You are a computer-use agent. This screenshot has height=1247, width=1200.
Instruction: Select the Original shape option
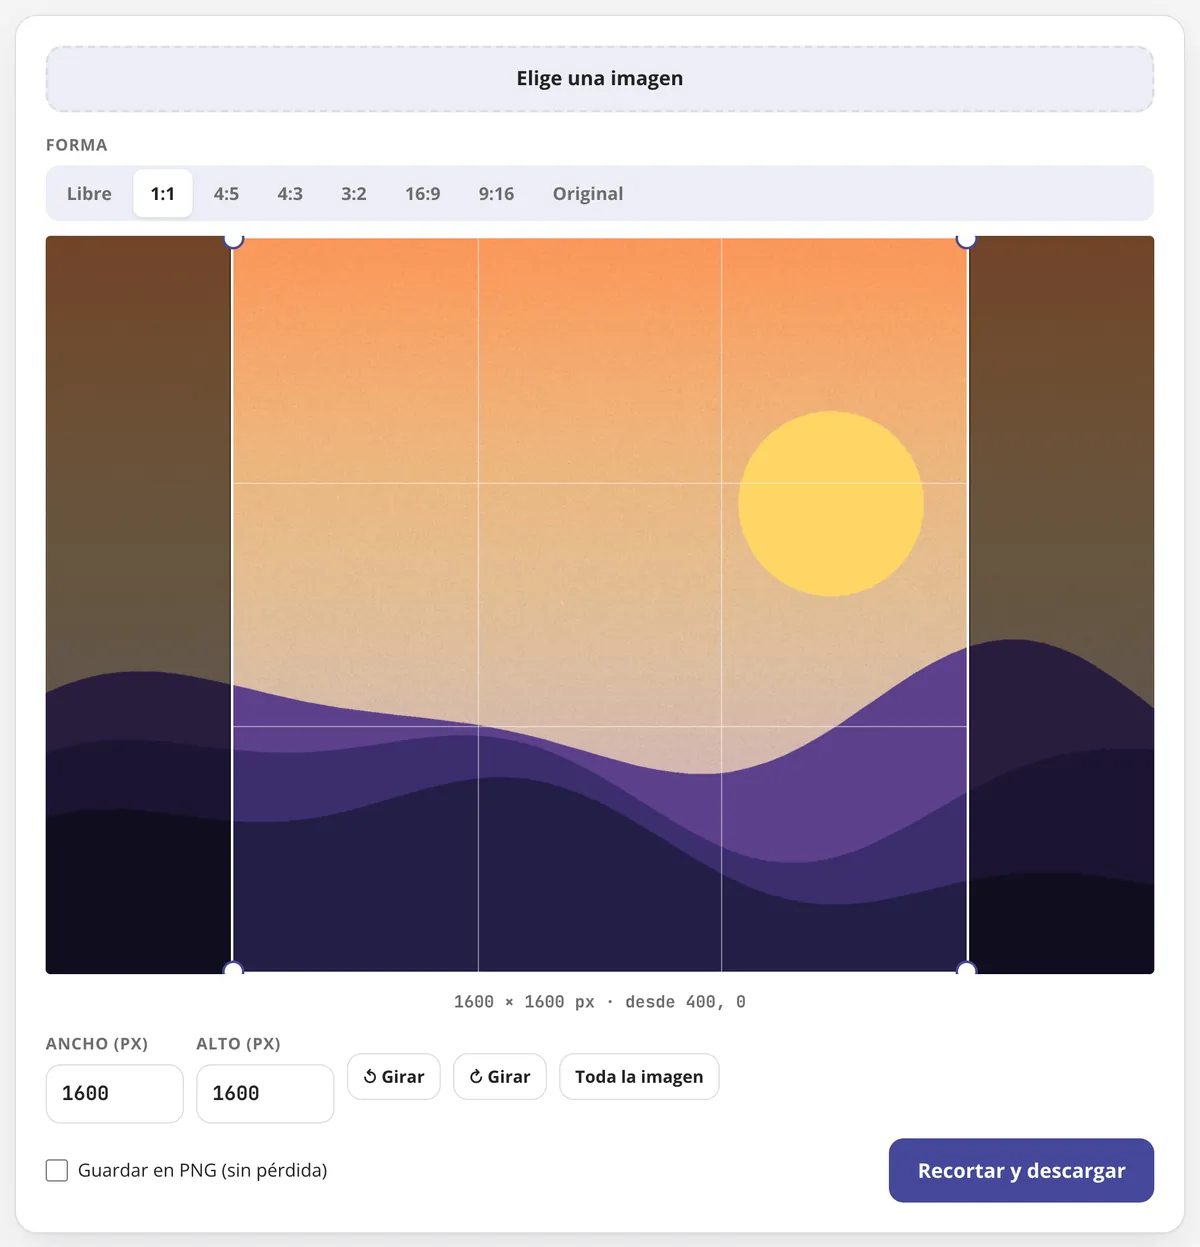588,194
